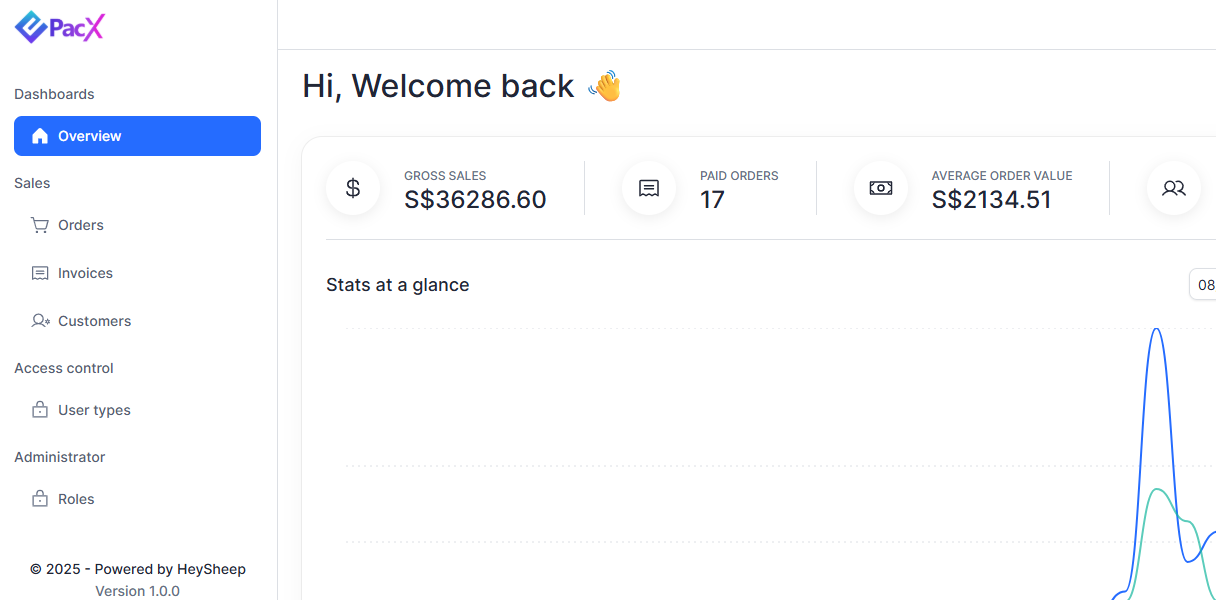1216x600 pixels.
Task: Click the customers group icon in stats
Action: click(x=1174, y=188)
